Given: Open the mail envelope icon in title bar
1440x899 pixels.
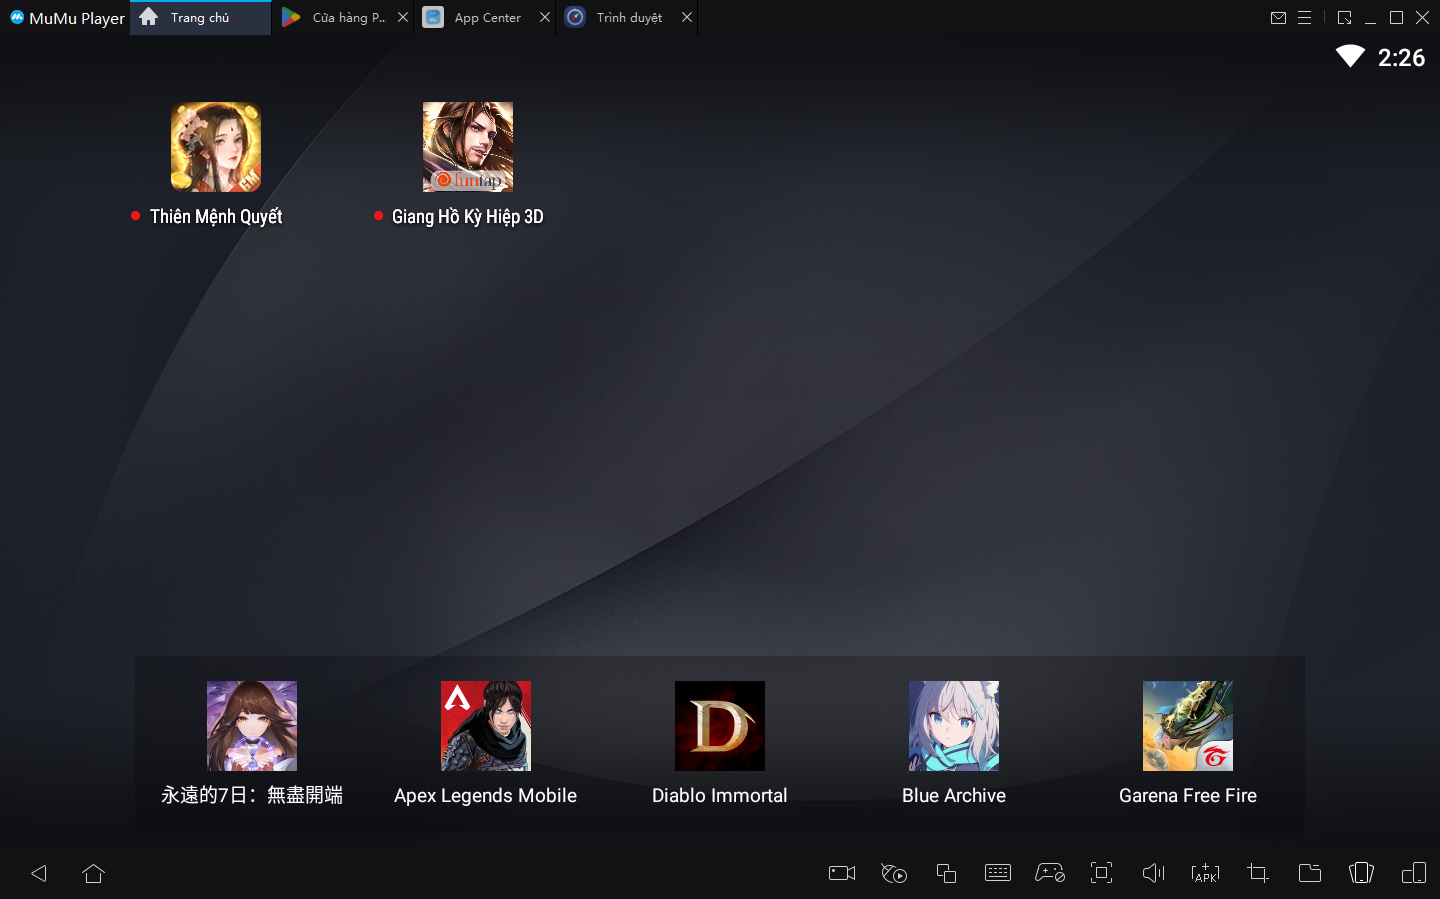Looking at the screenshot, I should [x=1278, y=18].
